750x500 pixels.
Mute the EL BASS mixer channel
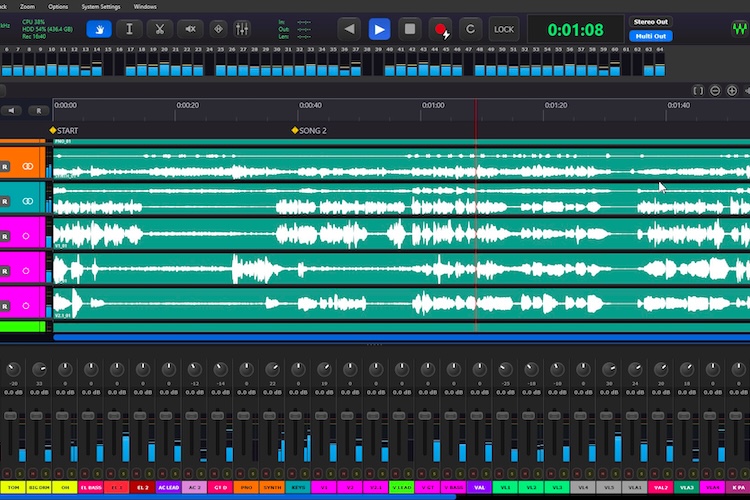[84, 473]
